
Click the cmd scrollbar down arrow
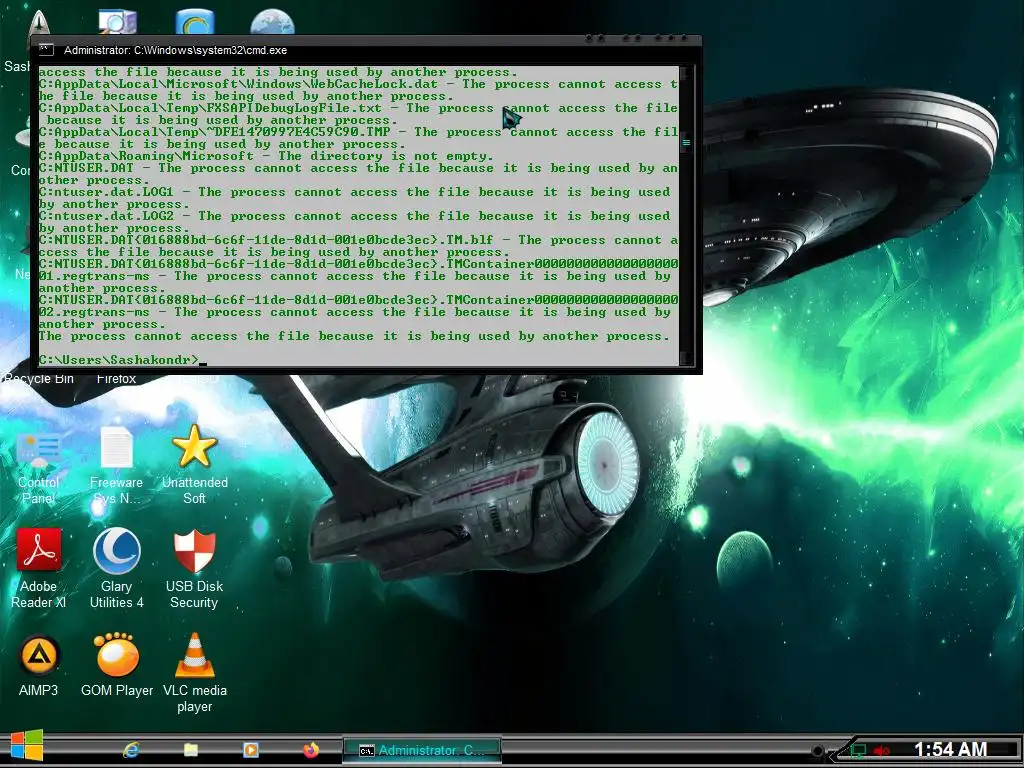[x=686, y=359]
